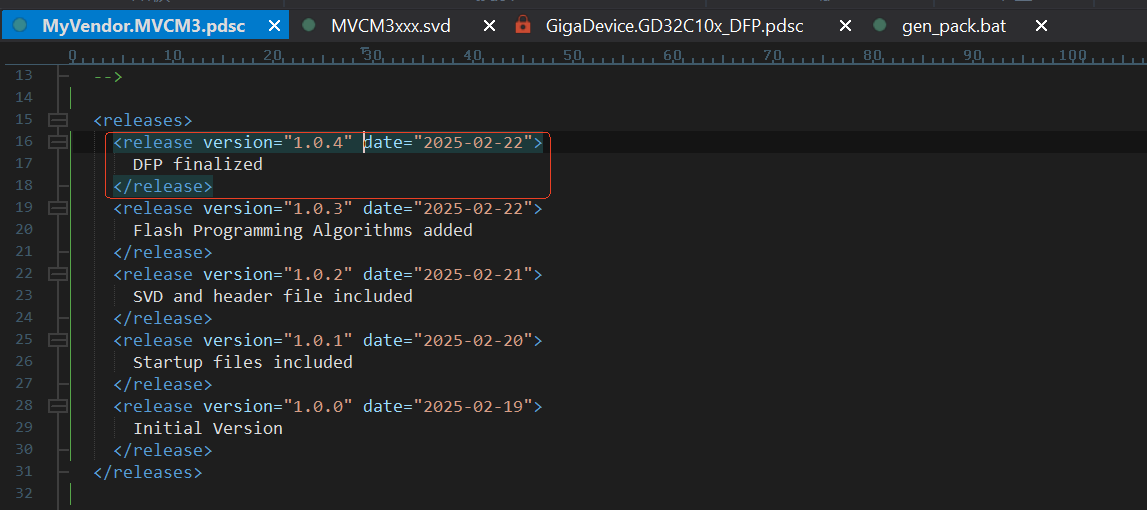
Task: Place cursor in "Flash Programming Algorithms added" text
Action: click(302, 230)
